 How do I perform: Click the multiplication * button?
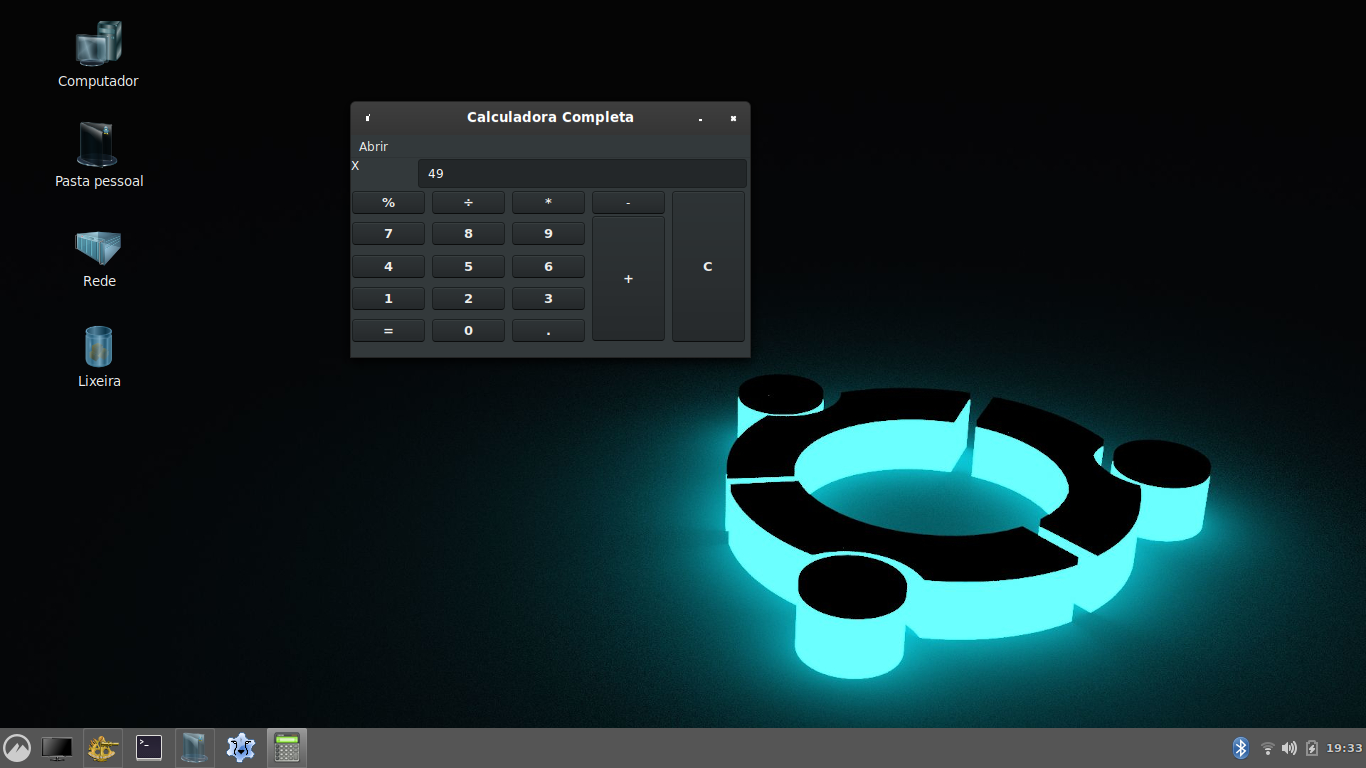tap(548, 202)
